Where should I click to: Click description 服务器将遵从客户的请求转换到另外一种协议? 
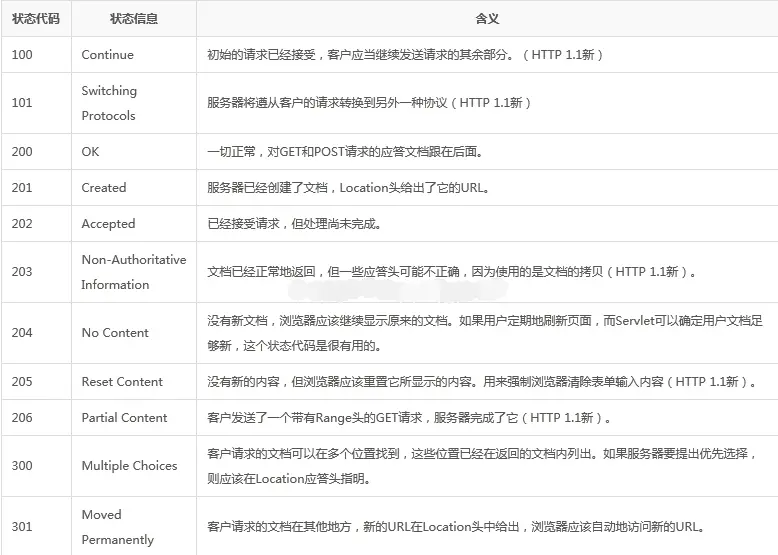[x=369, y=103]
